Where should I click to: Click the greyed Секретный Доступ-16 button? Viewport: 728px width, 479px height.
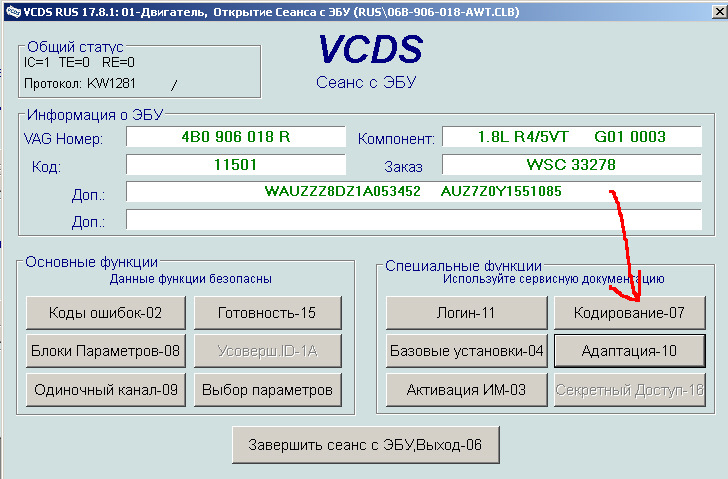pyautogui.click(x=630, y=390)
